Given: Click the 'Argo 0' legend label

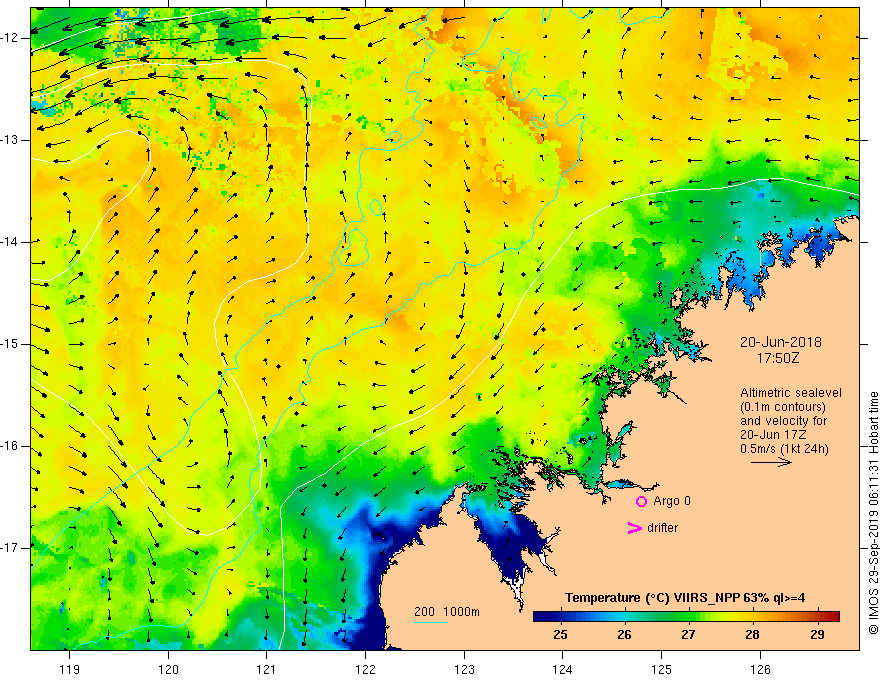Looking at the screenshot, I should pos(672,501).
